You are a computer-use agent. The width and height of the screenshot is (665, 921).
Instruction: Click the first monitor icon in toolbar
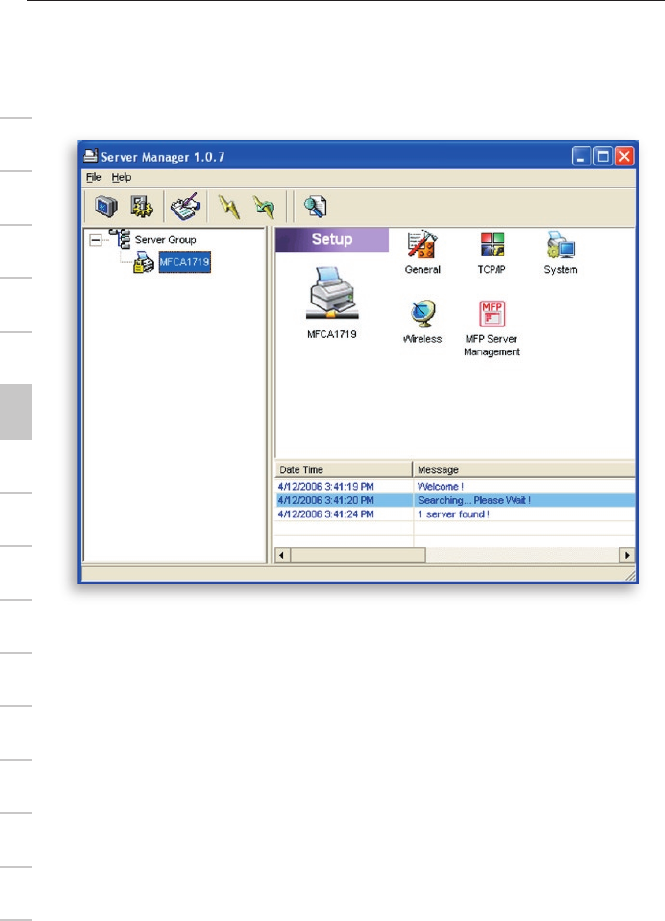(x=105, y=206)
